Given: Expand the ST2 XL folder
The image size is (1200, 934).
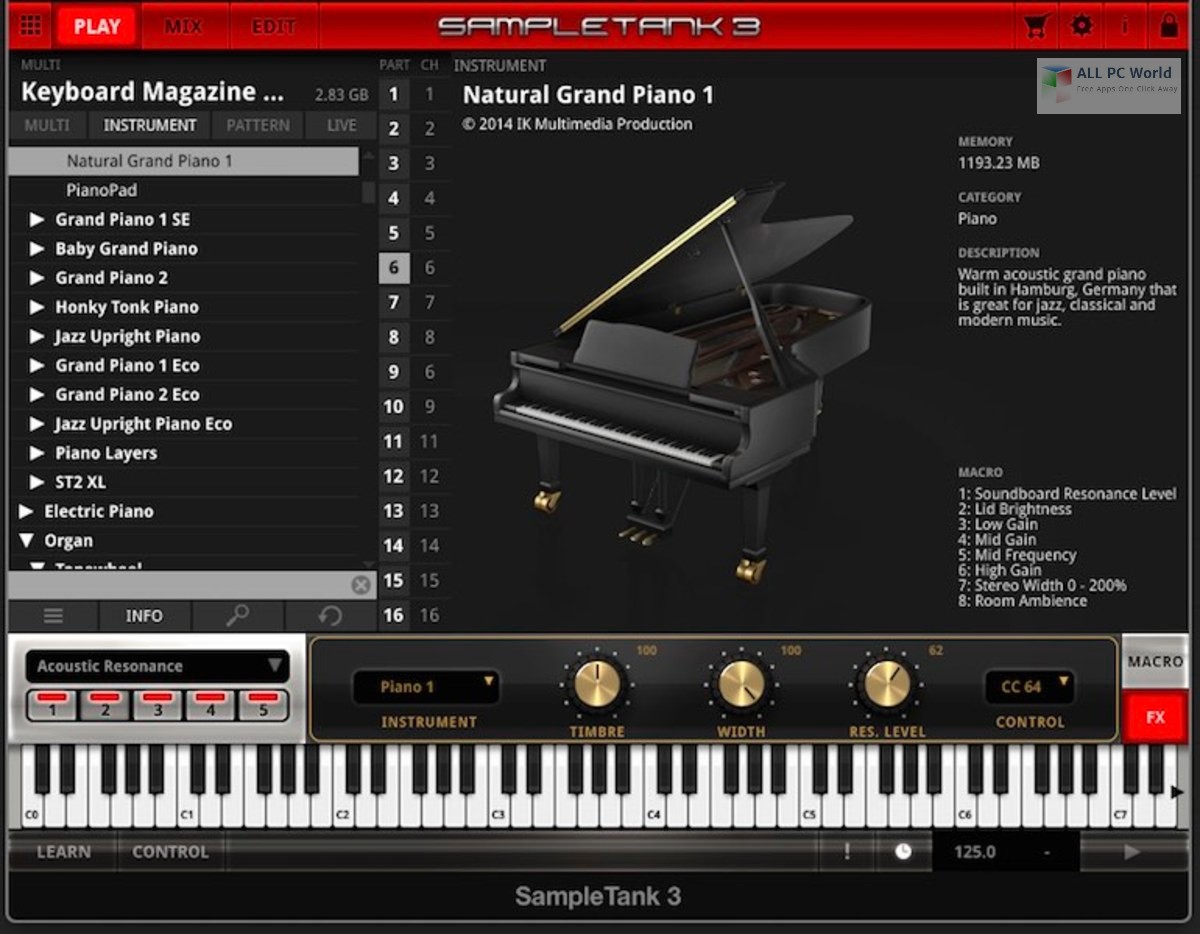Looking at the screenshot, I should [x=37, y=483].
